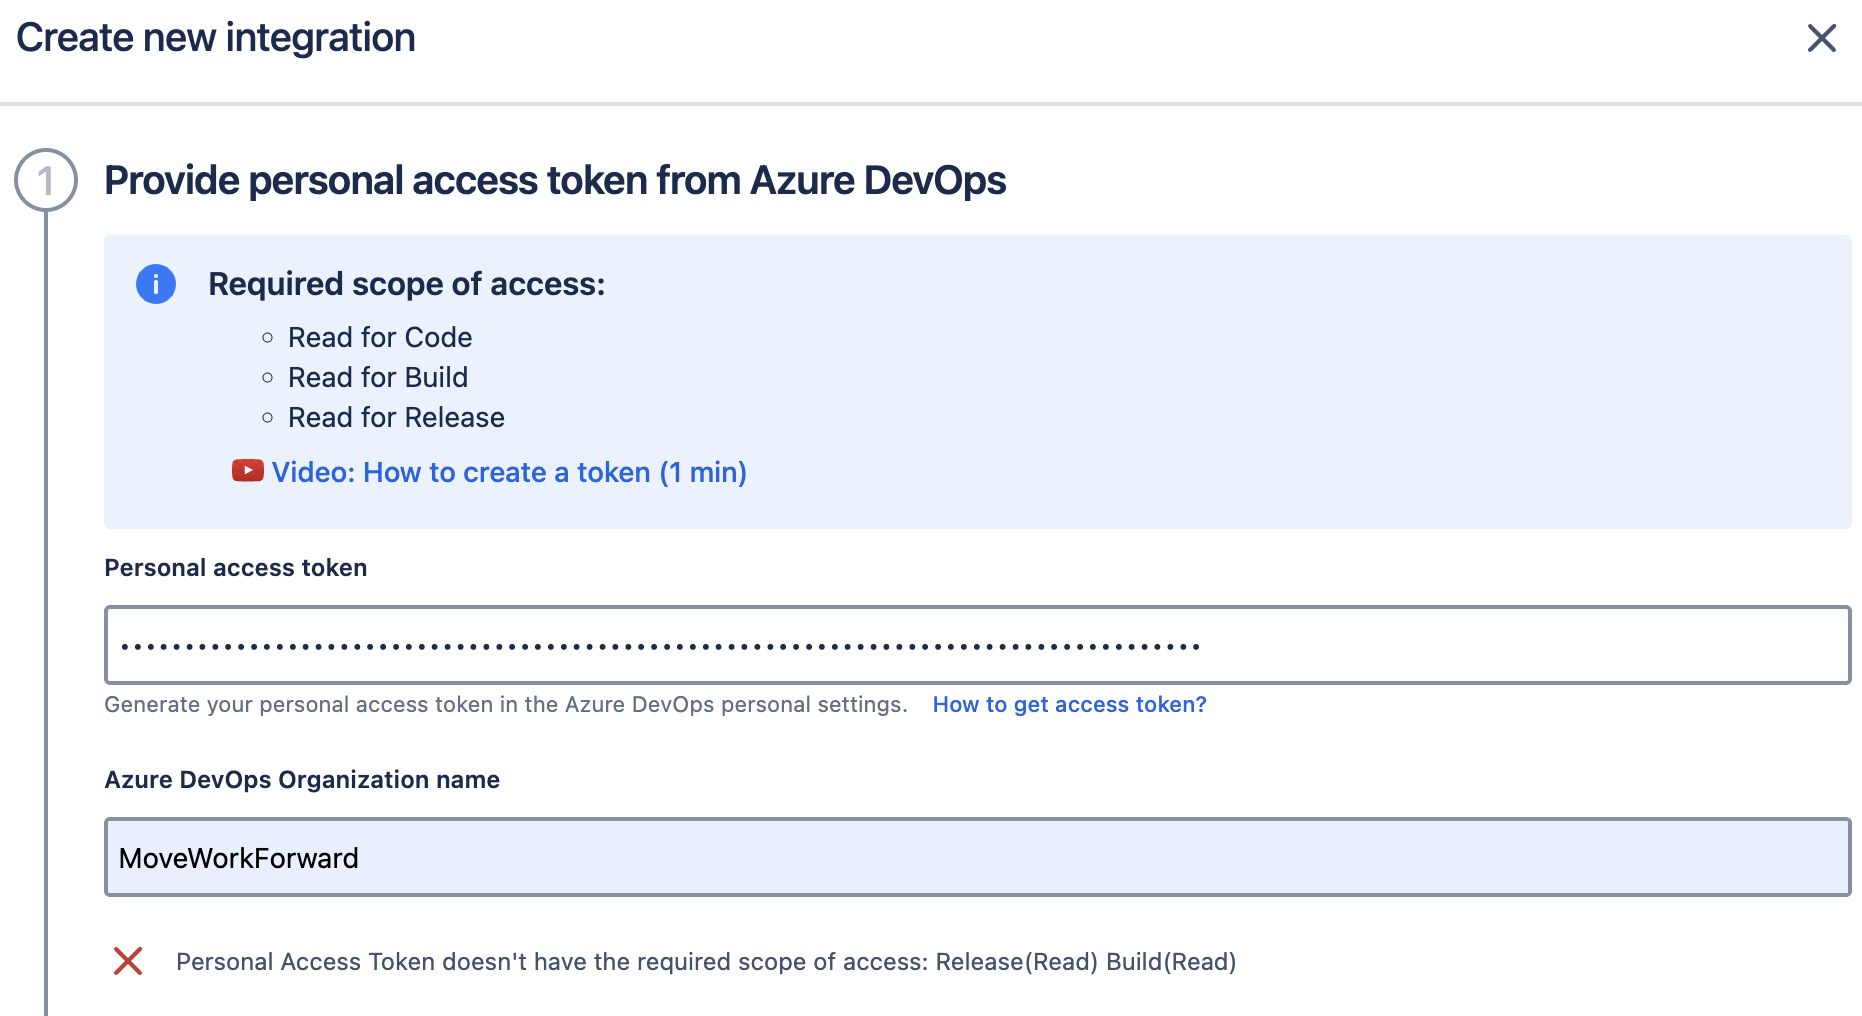Click the blue info icon

(x=156, y=284)
